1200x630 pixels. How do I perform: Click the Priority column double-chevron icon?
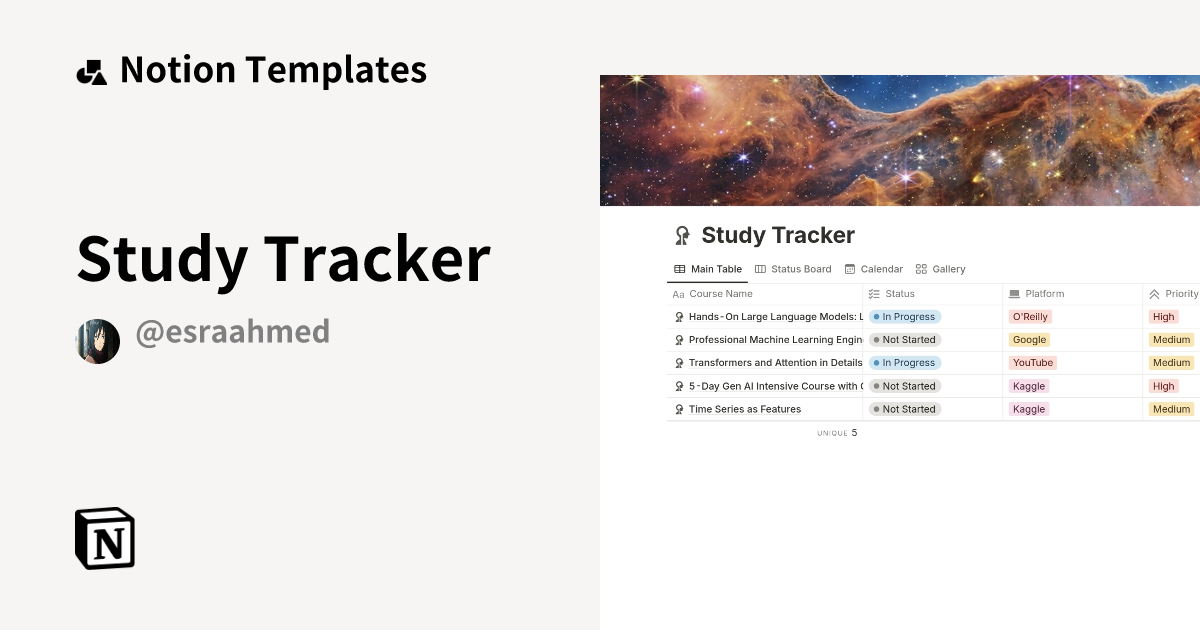click(1156, 293)
